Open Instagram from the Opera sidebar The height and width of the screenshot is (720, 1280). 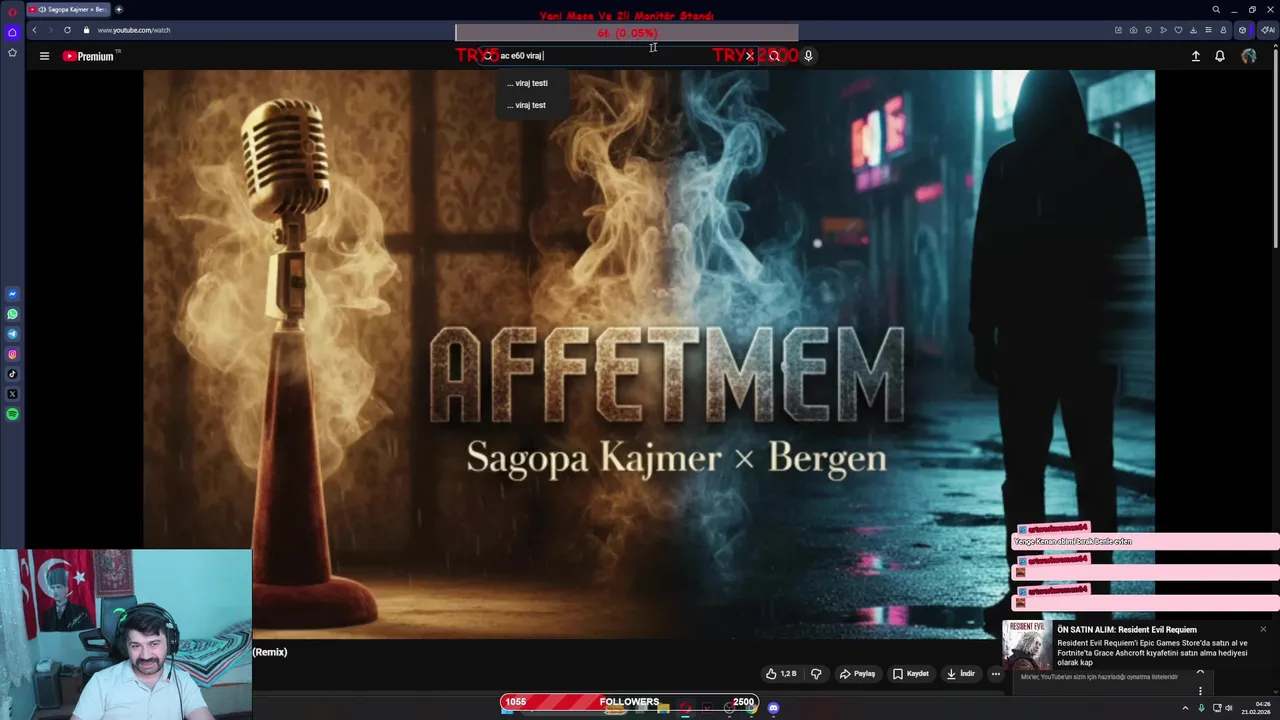tap(12, 354)
